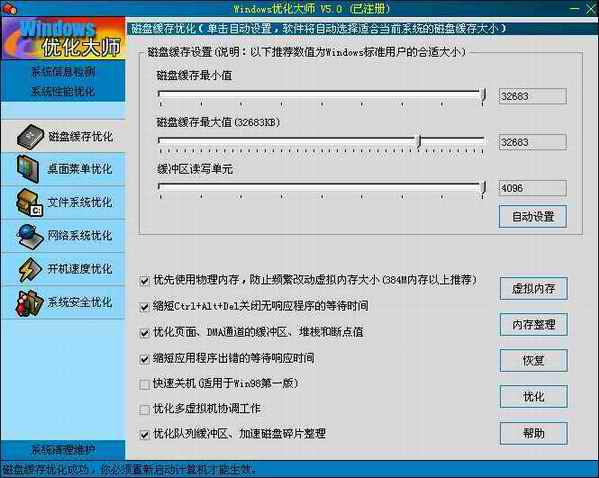Click the 磁盘缓存最小值 slider thumb

coord(483,95)
